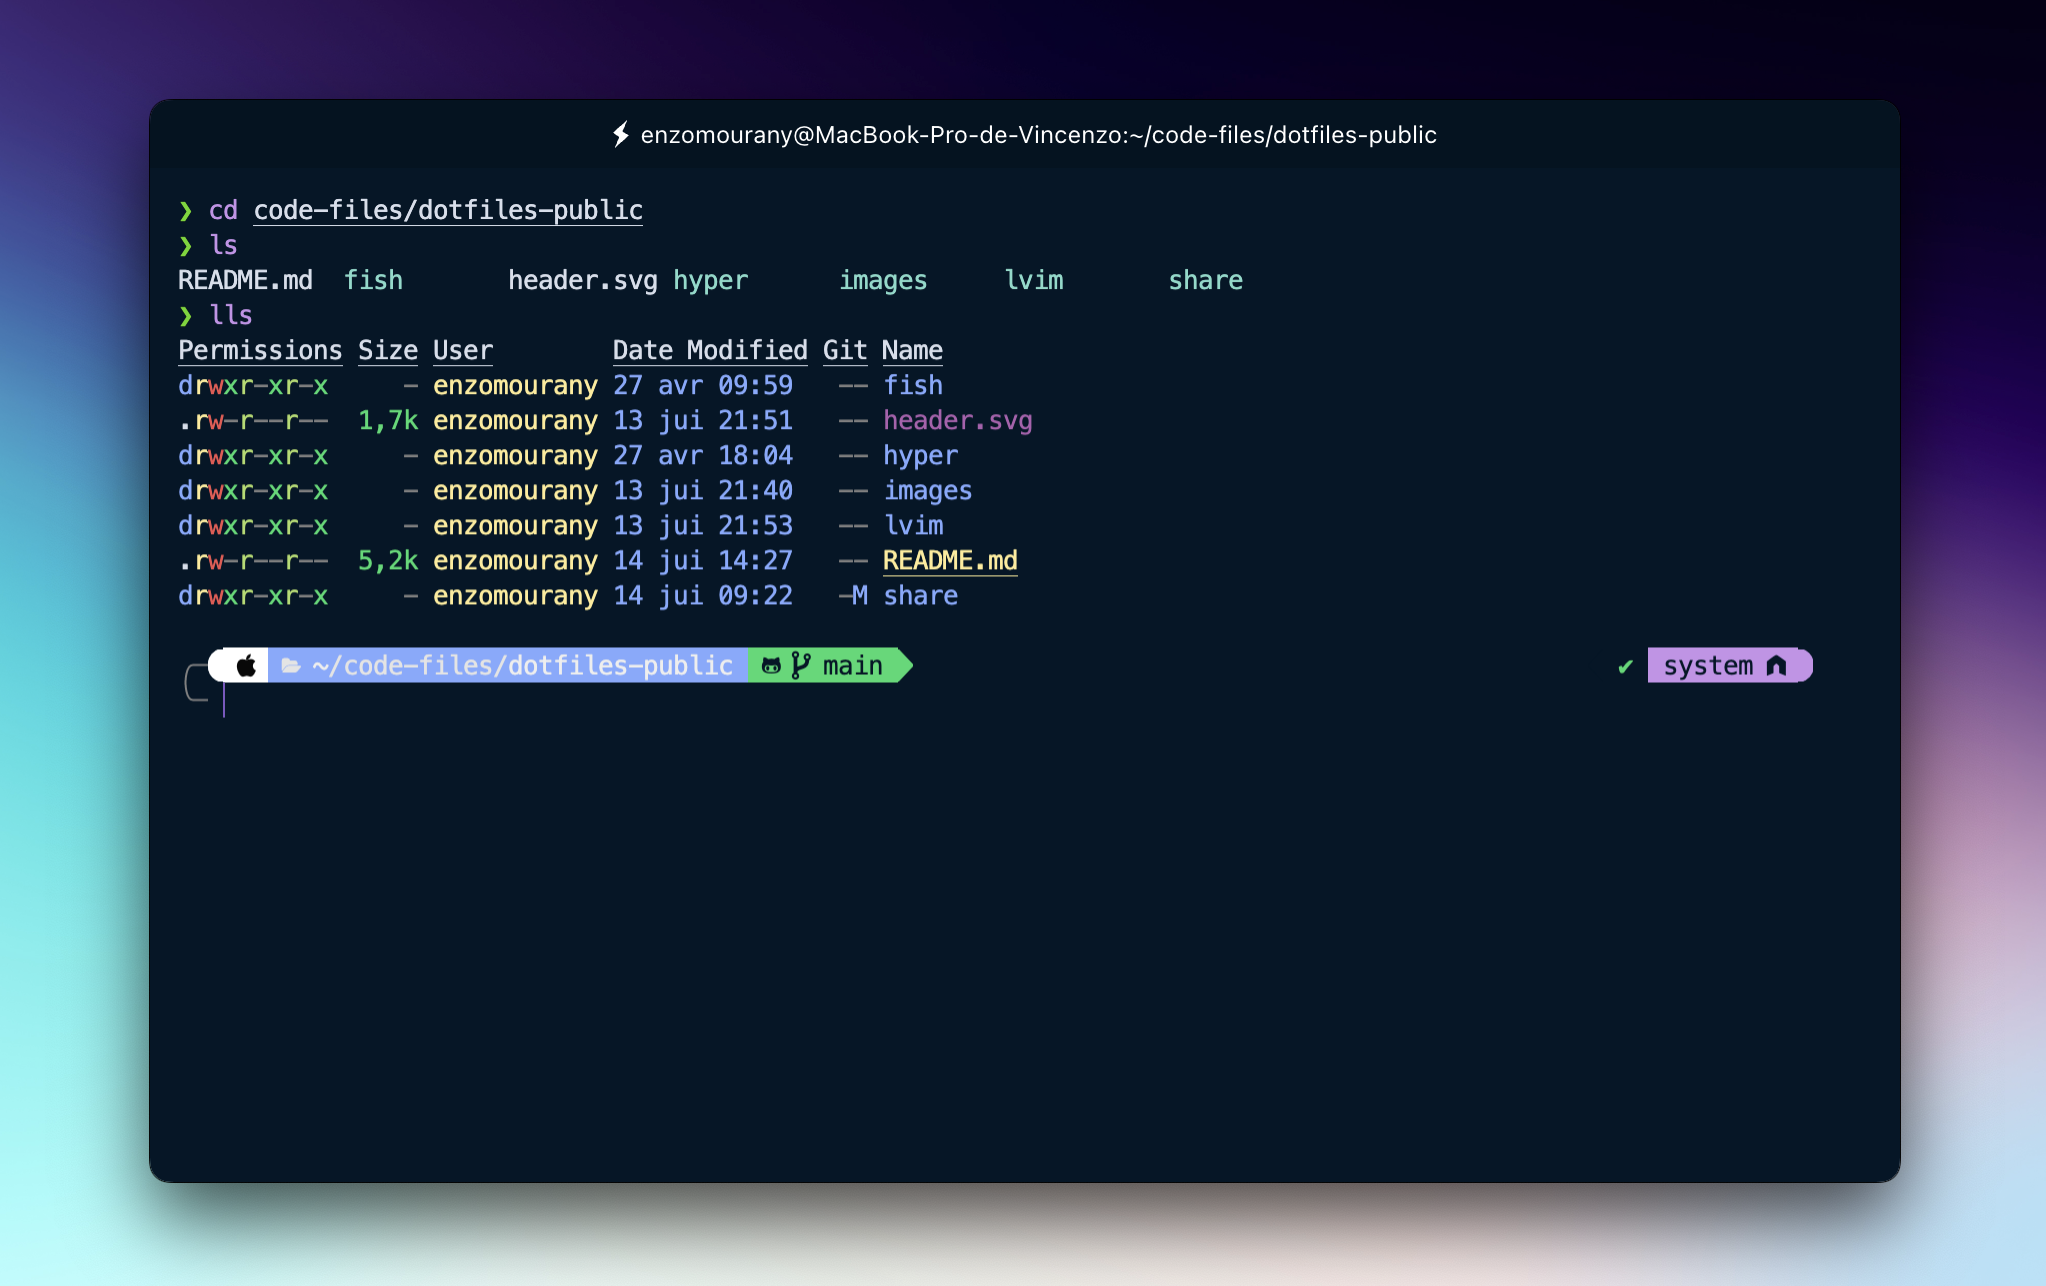Click the folder icon in the prompt path

coord(291,666)
